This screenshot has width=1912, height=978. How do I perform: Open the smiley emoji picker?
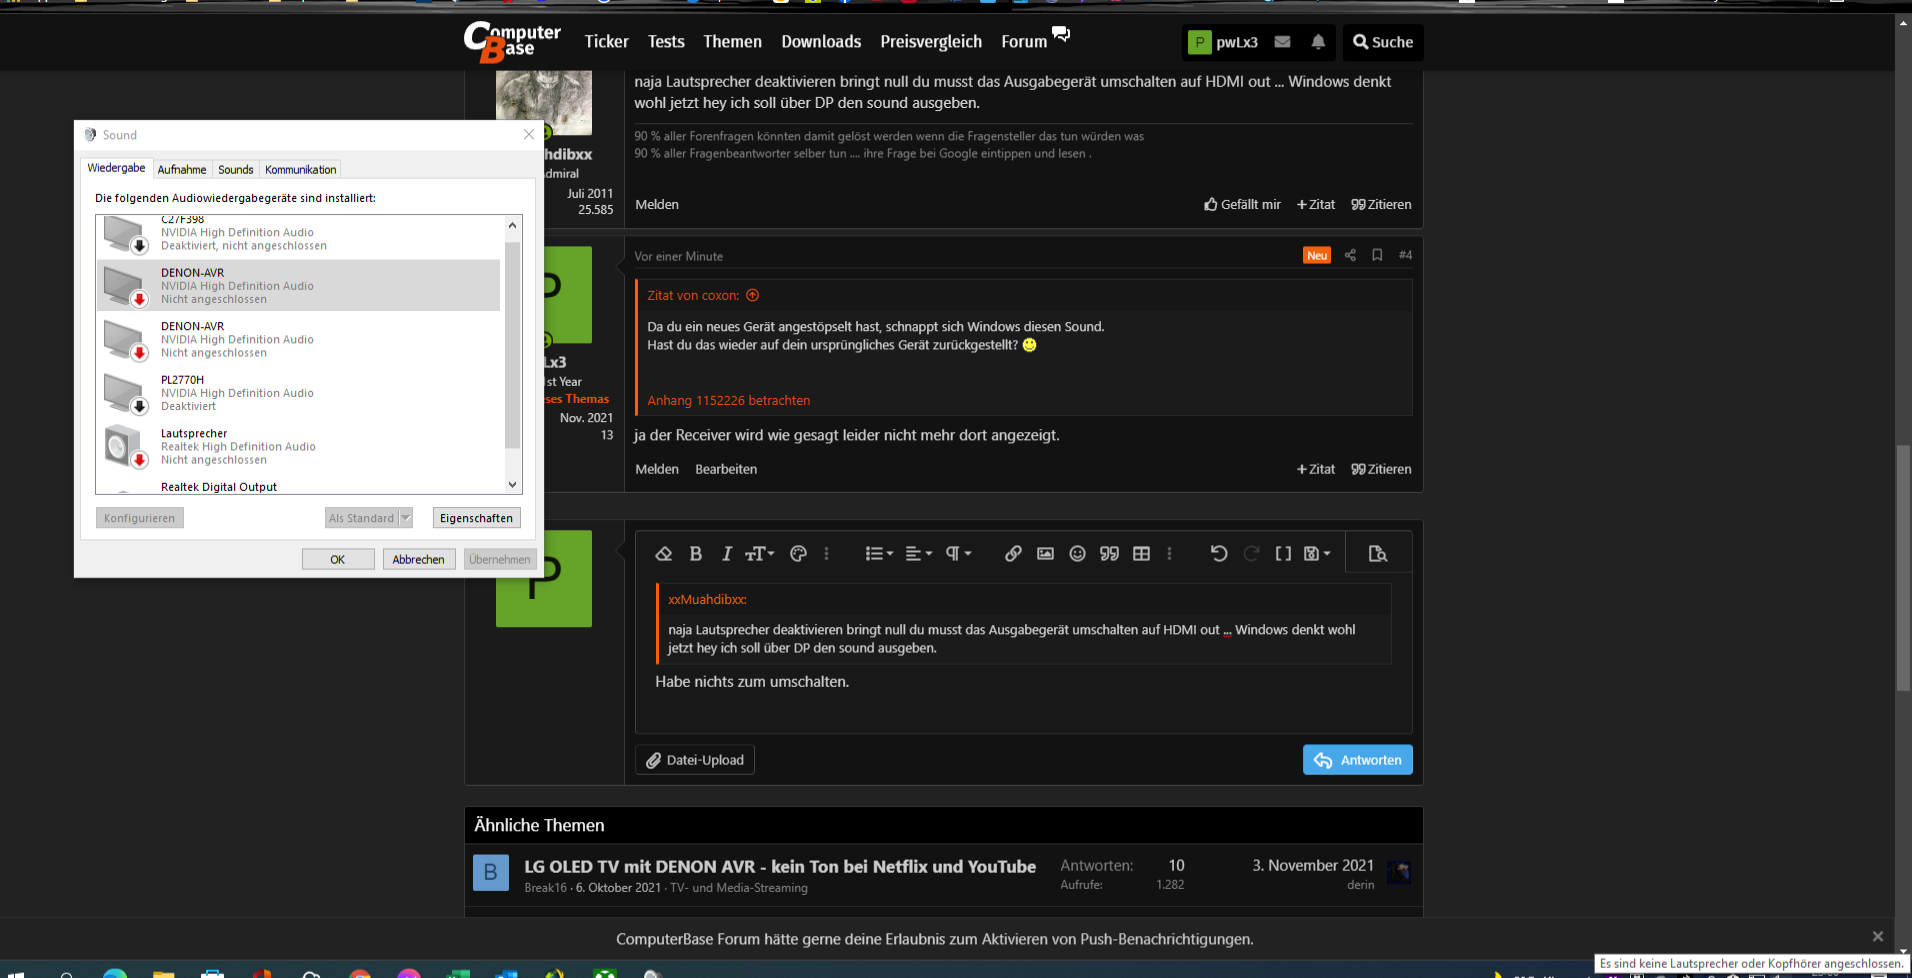pos(1077,554)
